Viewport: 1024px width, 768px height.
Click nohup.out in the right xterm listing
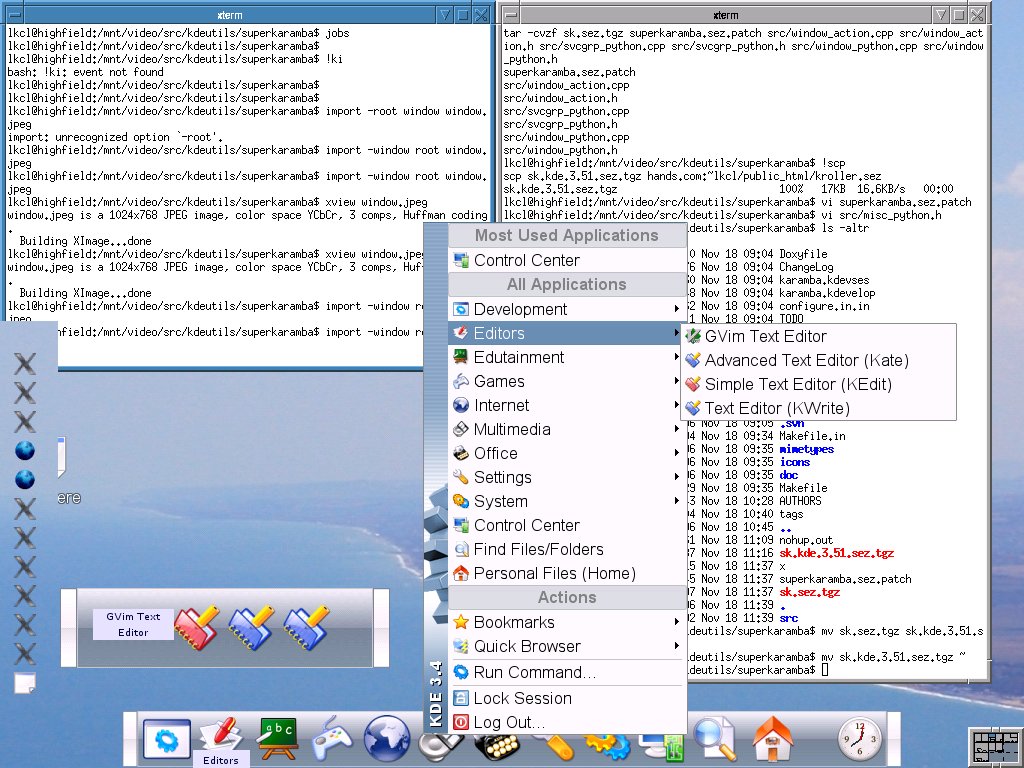pyautogui.click(x=806, y=540)
